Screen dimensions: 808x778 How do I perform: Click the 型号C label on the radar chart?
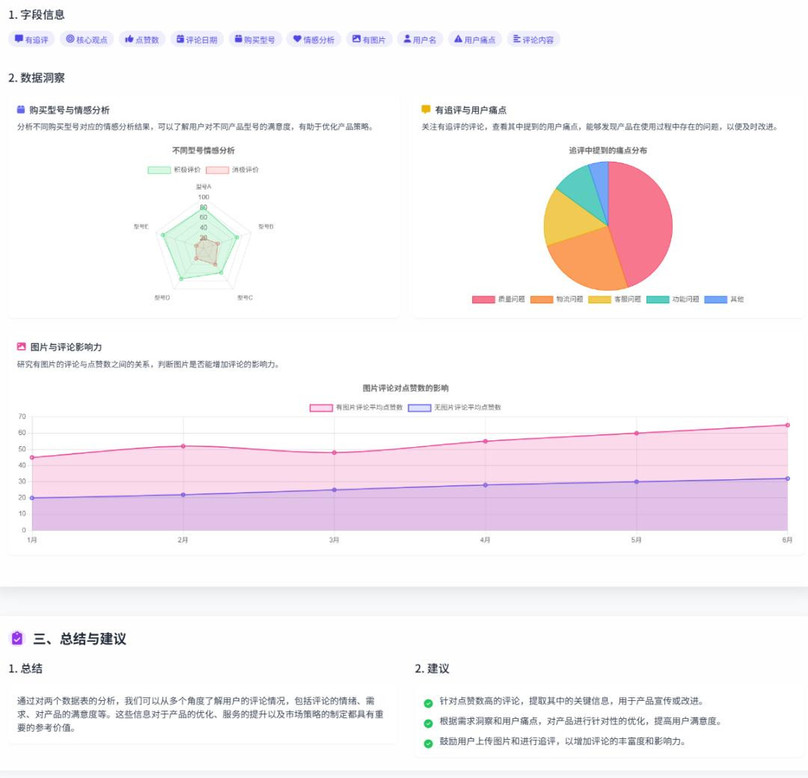click(x=245, y=298)
